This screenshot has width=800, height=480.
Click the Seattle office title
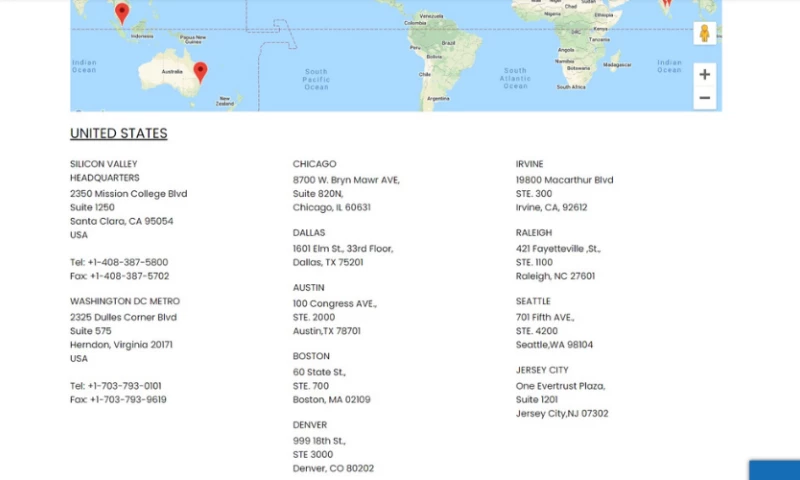tap(533, 301)
